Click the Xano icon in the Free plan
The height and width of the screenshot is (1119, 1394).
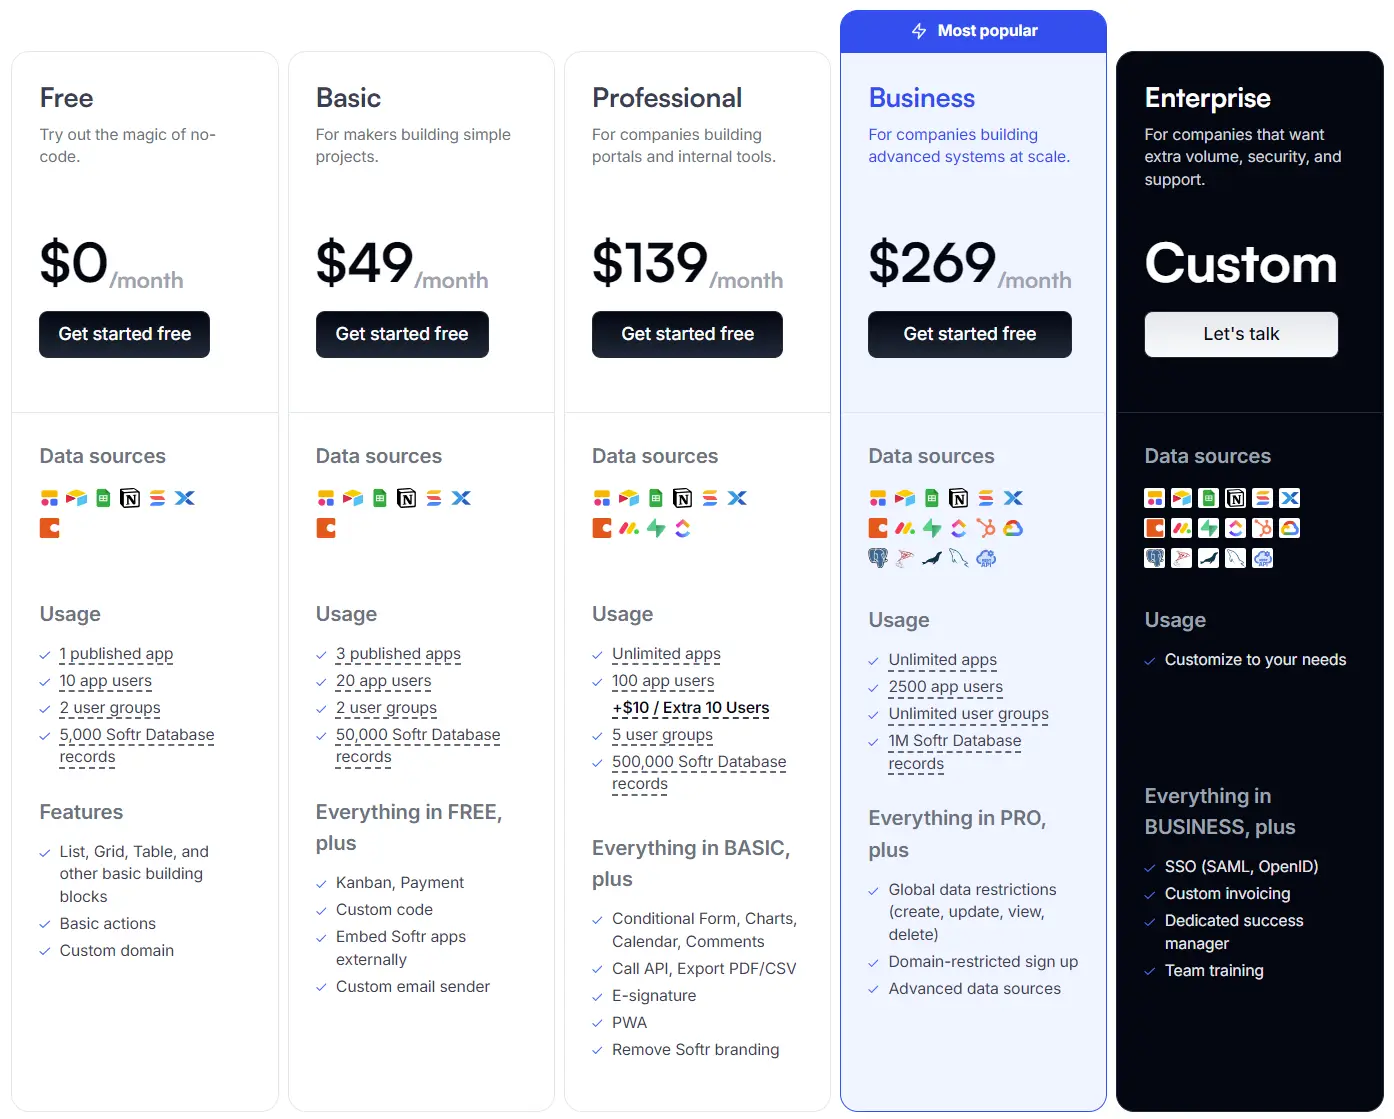(185, 498)
